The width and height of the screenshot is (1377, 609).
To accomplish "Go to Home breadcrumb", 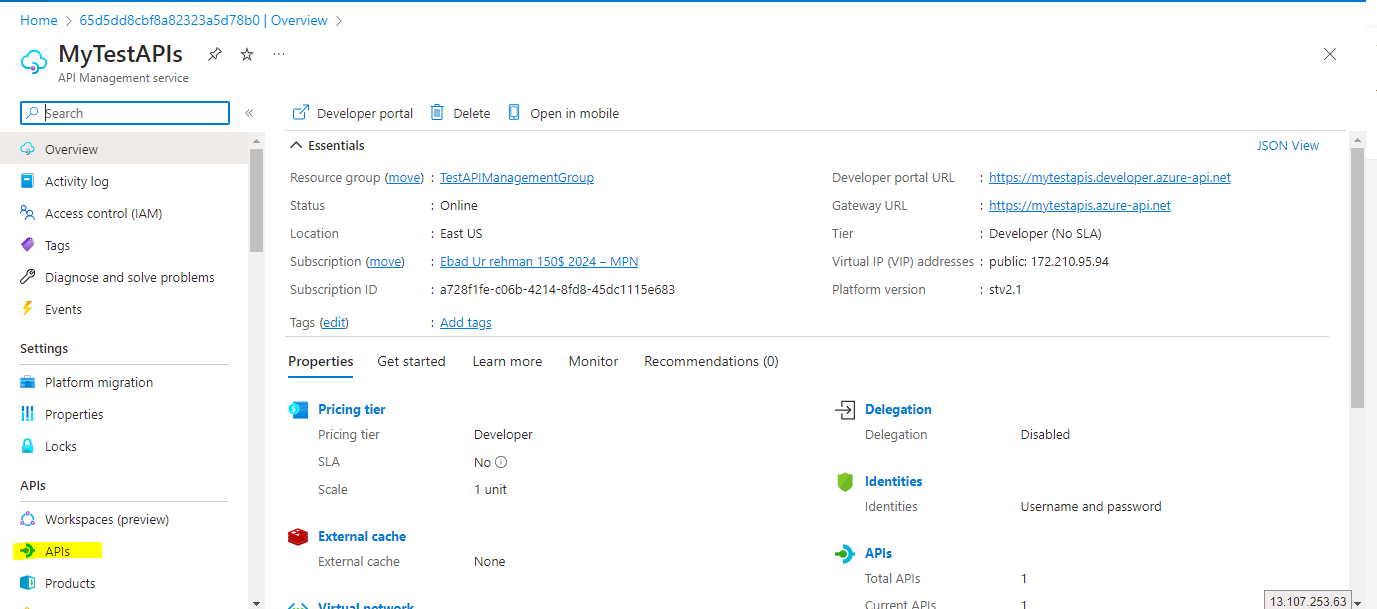I will click(39, 20).
